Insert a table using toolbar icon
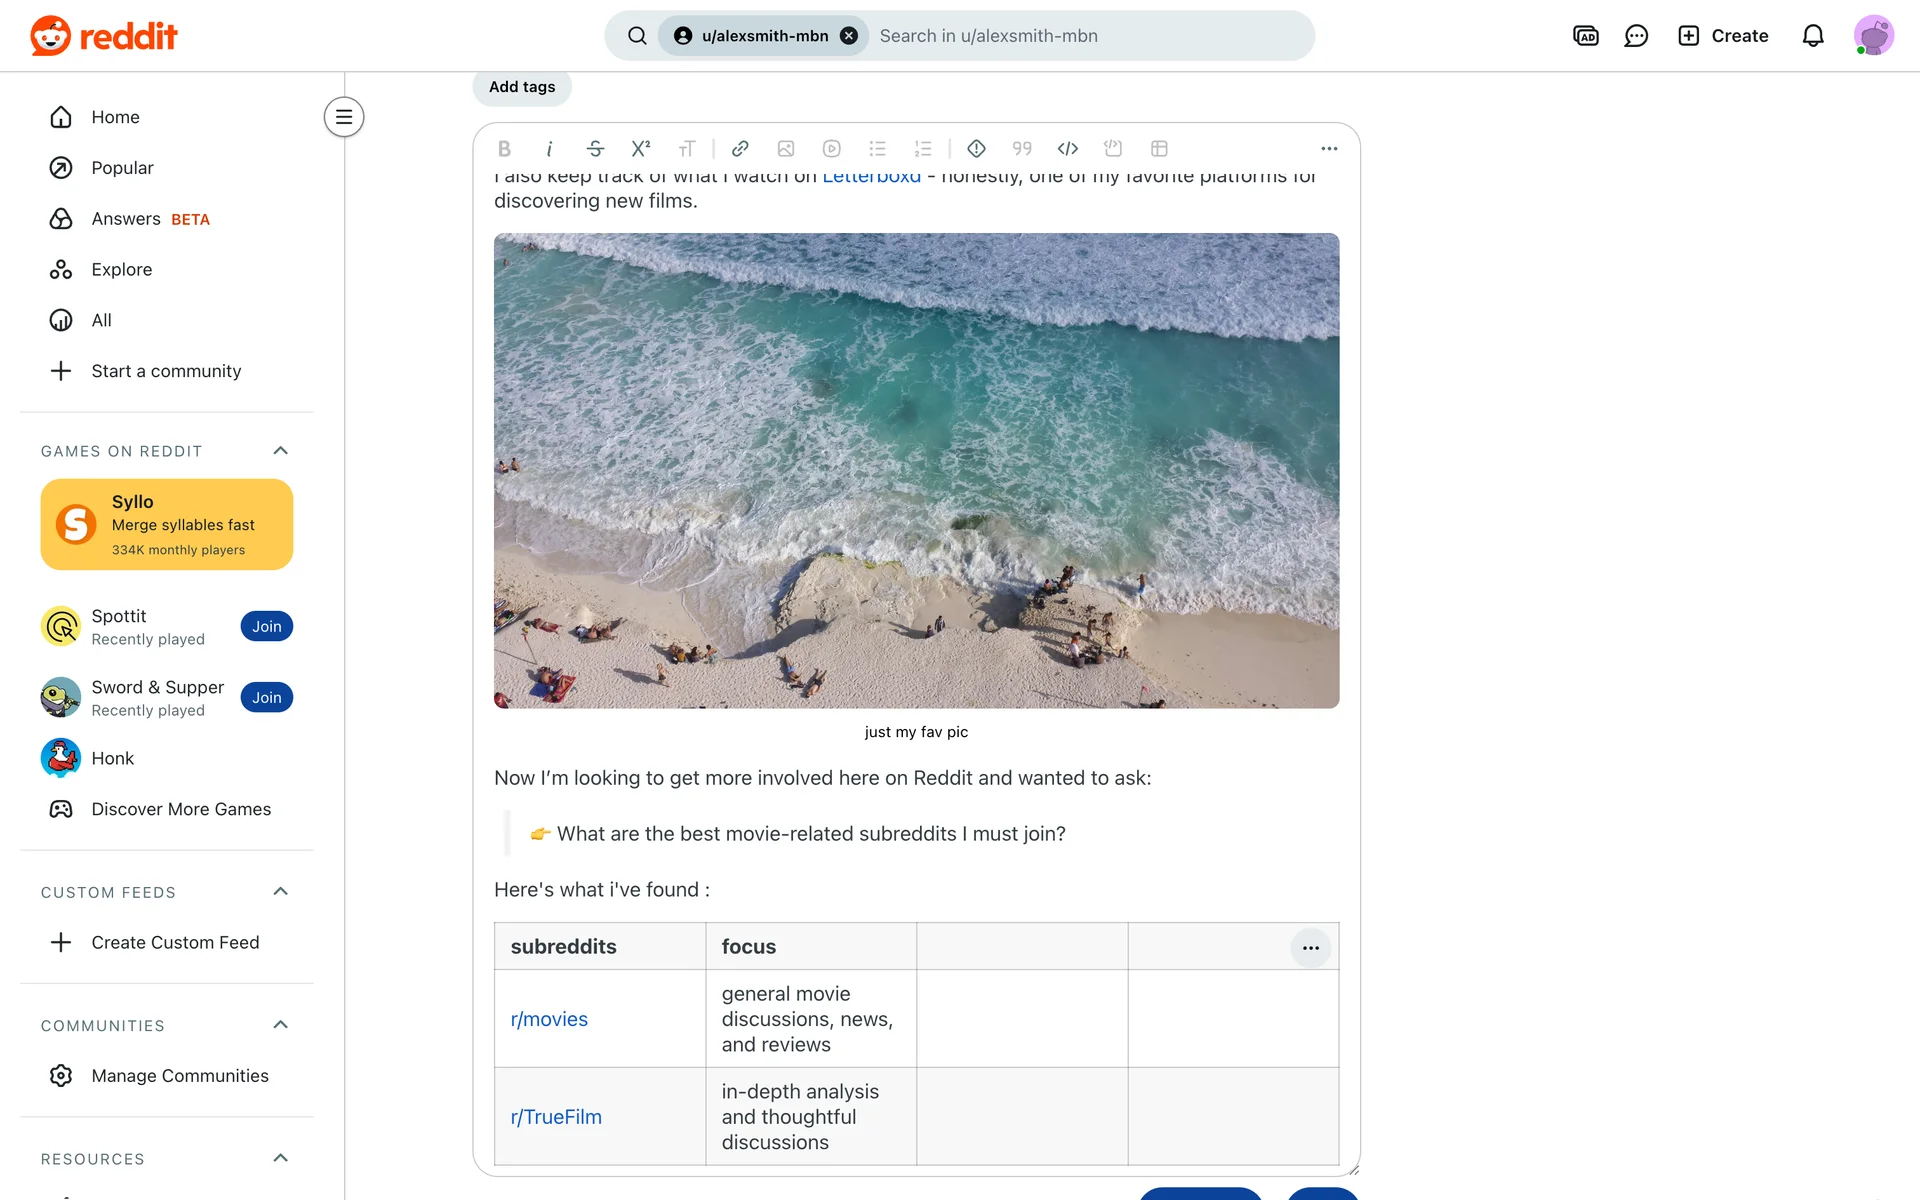The image size is (1920, 1200). coord(1159,149)
